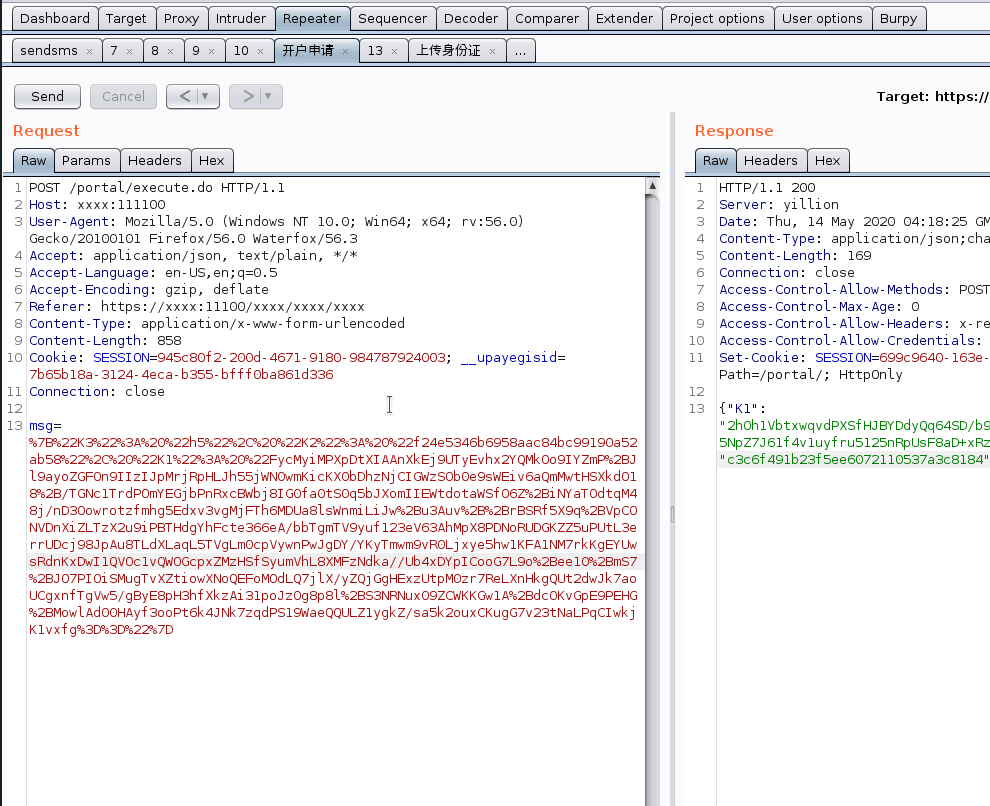Show the response Headers view

(x=771, y=160)
